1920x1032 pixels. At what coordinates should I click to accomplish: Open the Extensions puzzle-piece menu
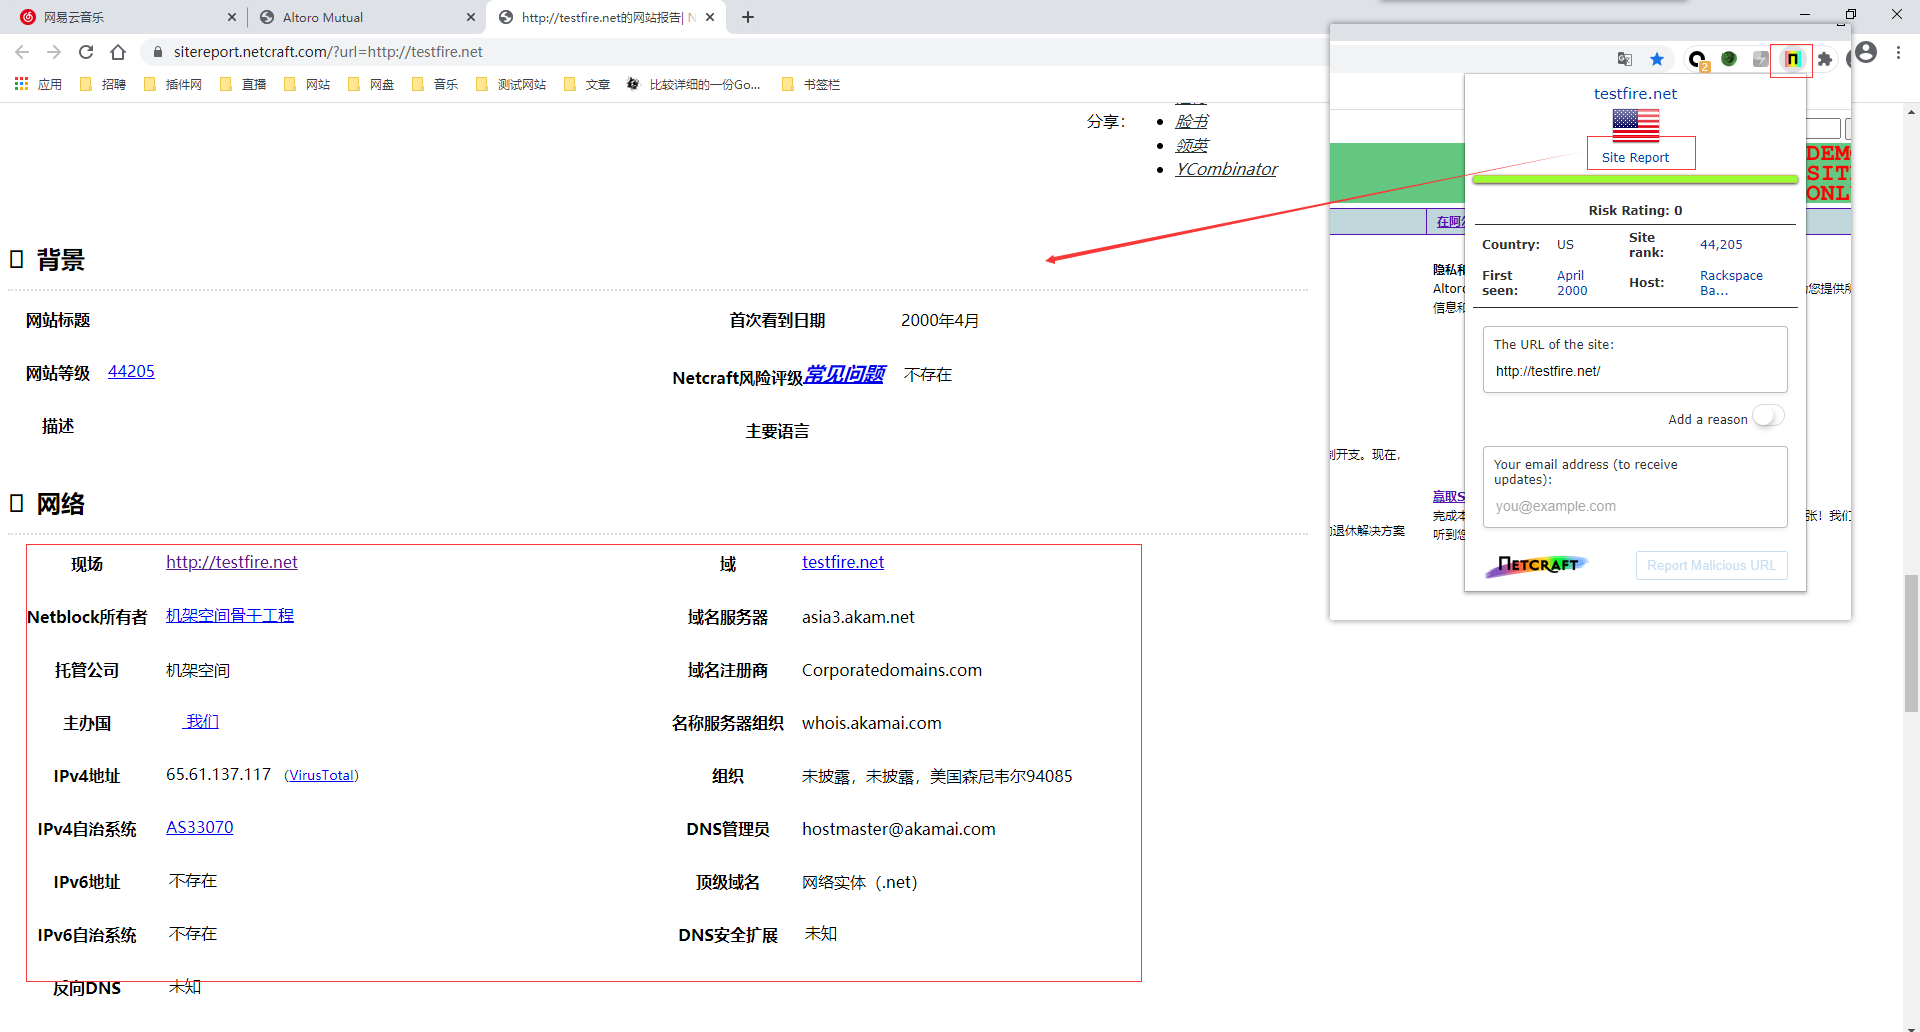pyautogui.click(x=1825, y=58)
